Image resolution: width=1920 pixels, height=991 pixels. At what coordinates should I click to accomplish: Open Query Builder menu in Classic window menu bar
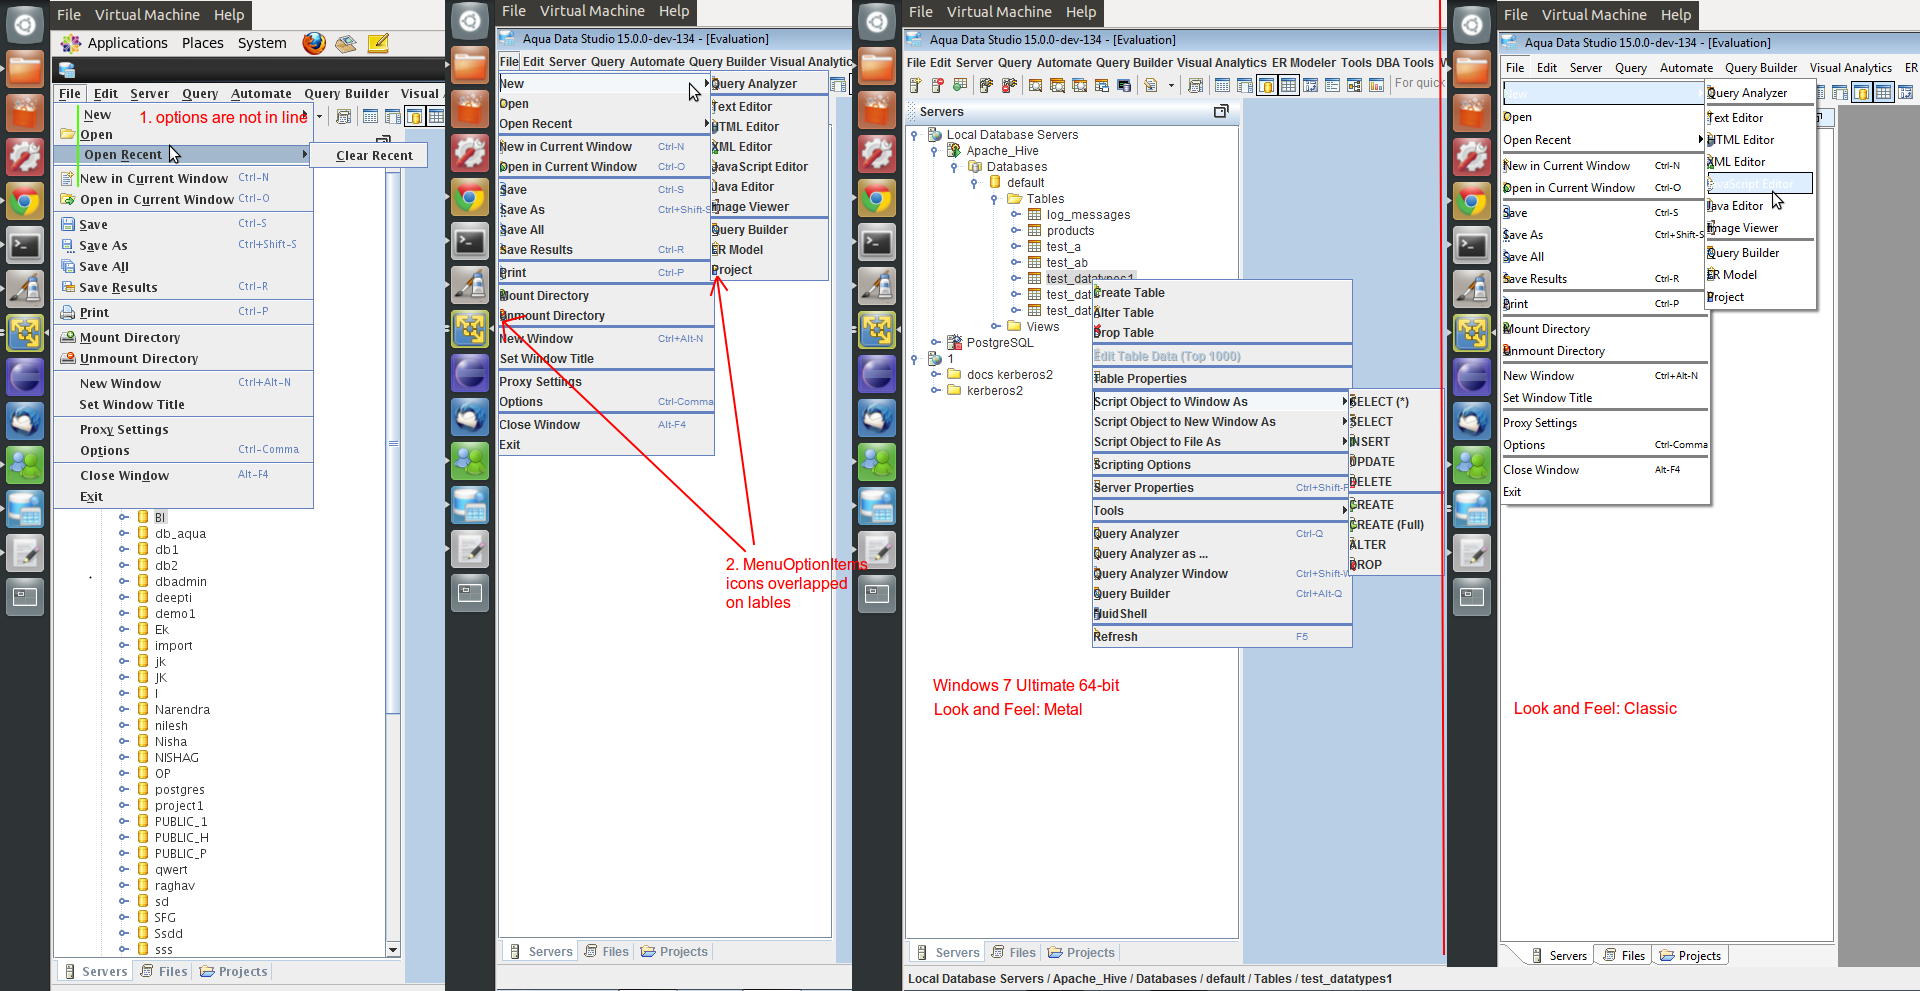point(1761,68)
